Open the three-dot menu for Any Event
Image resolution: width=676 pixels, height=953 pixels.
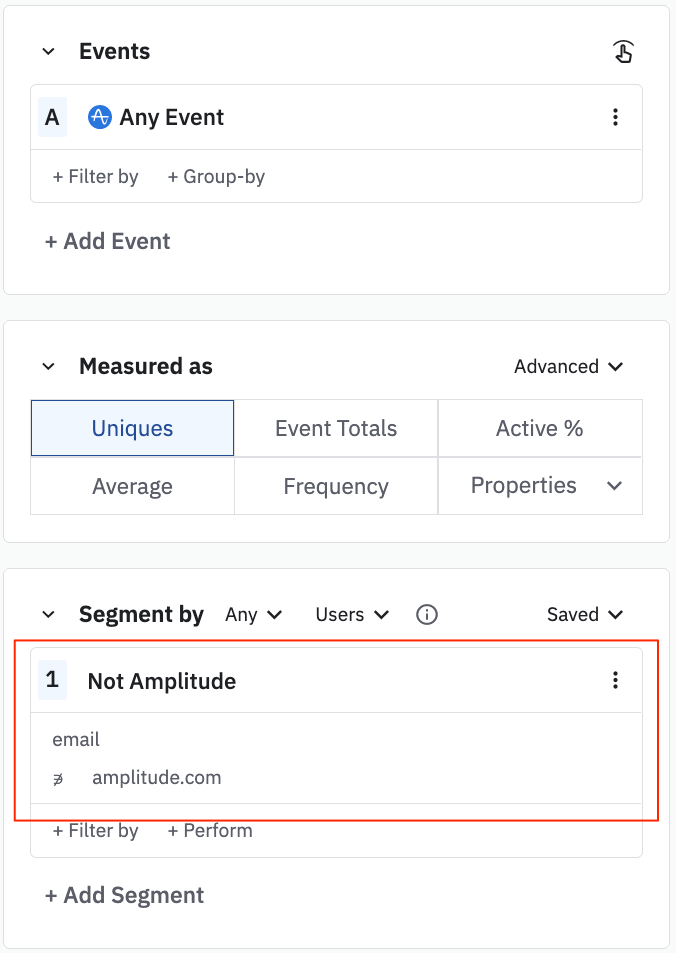point(615,117)
